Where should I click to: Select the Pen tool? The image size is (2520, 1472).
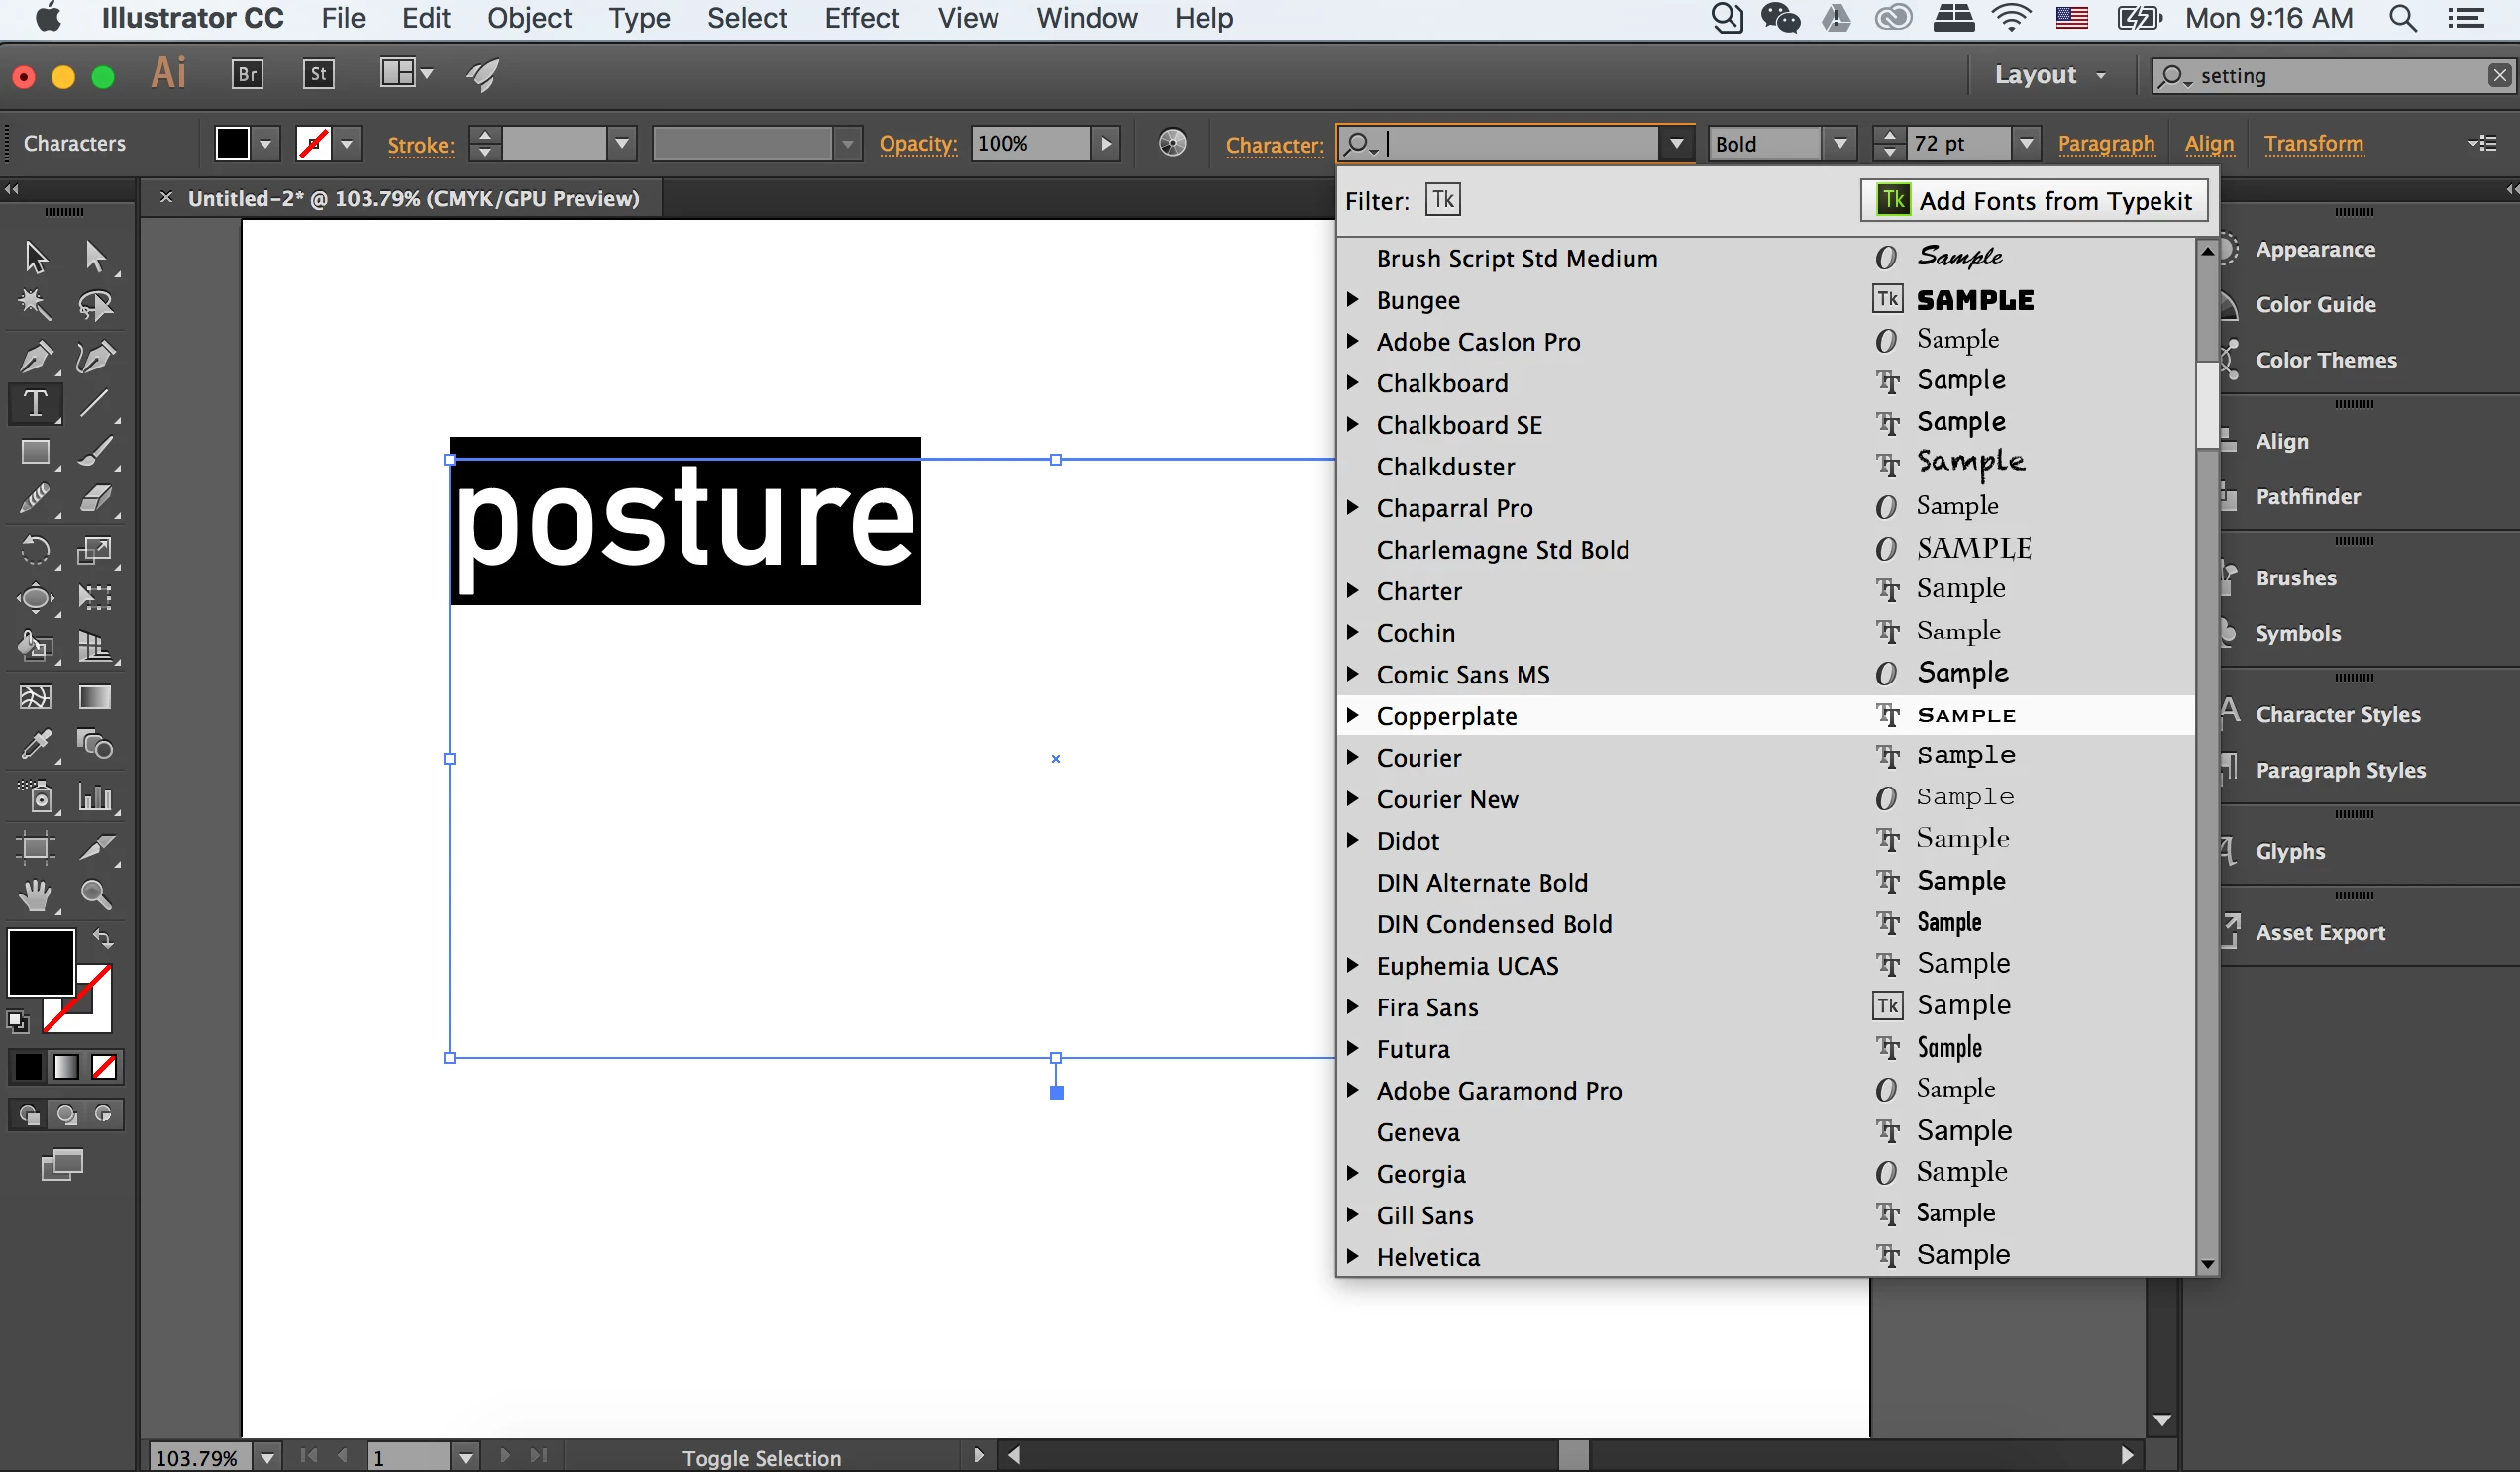click(35, 356)
